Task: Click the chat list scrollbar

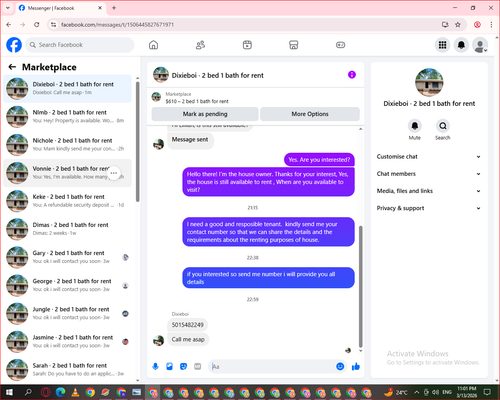Action: pos(137,142)
